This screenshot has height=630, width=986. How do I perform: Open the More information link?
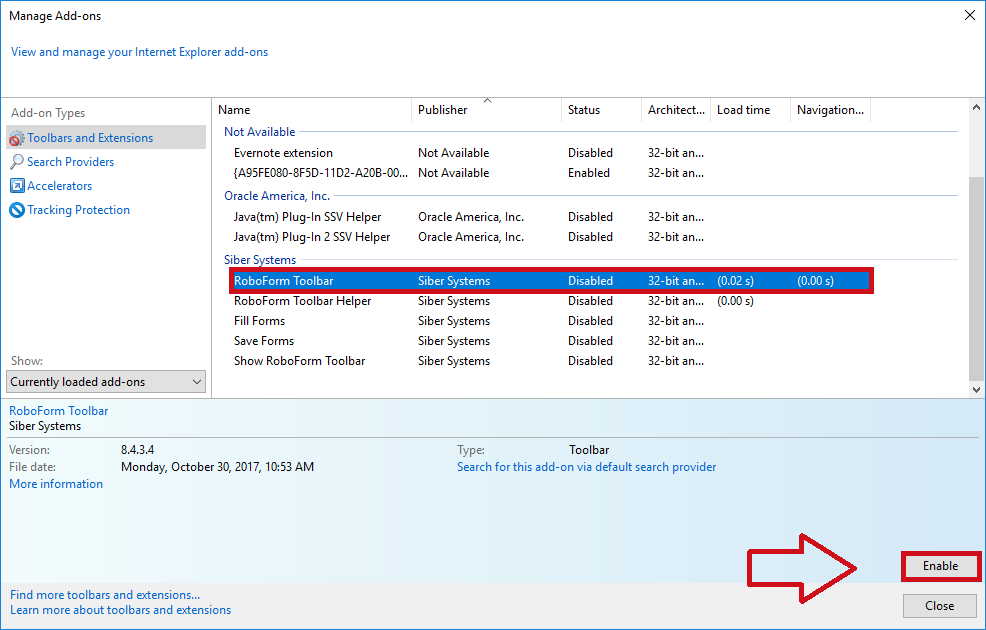pos(56,484)
